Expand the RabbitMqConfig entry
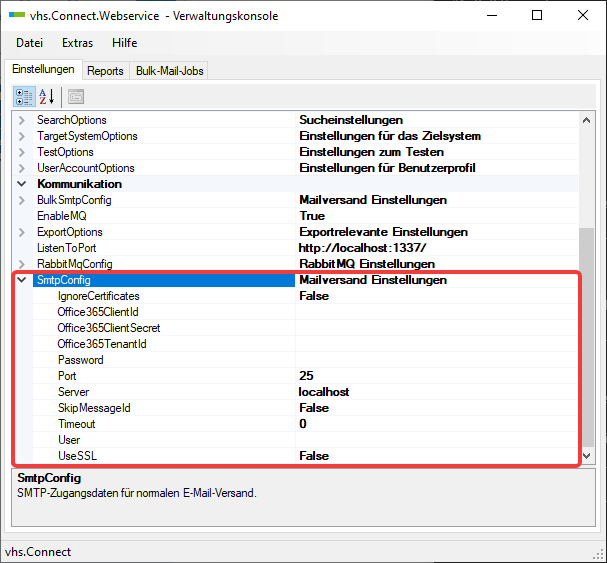 pyautogui.click(x=22, y=264)
